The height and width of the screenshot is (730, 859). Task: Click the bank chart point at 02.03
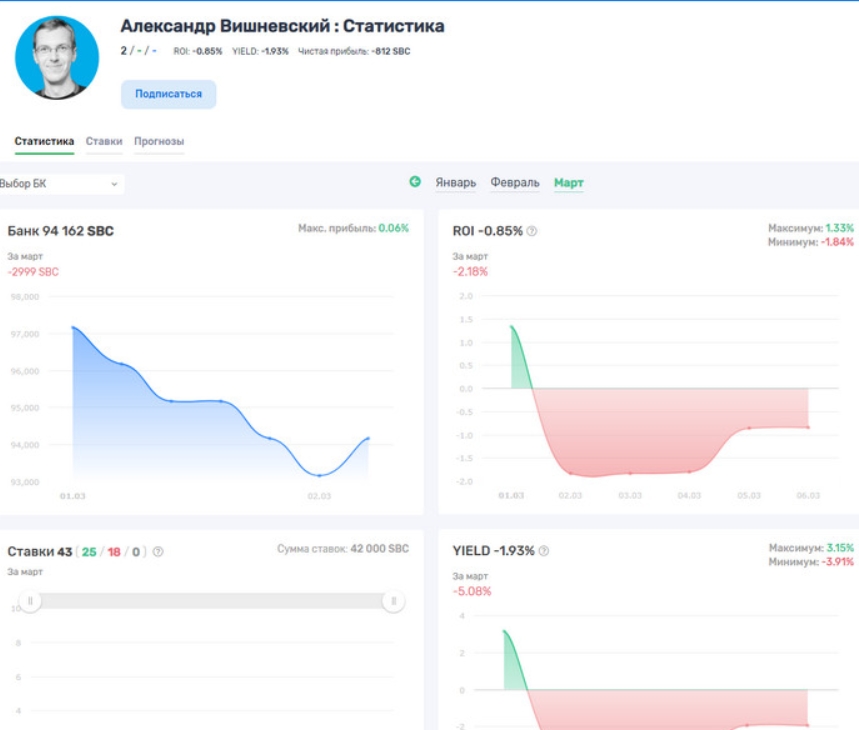click(x=319, y=475)
